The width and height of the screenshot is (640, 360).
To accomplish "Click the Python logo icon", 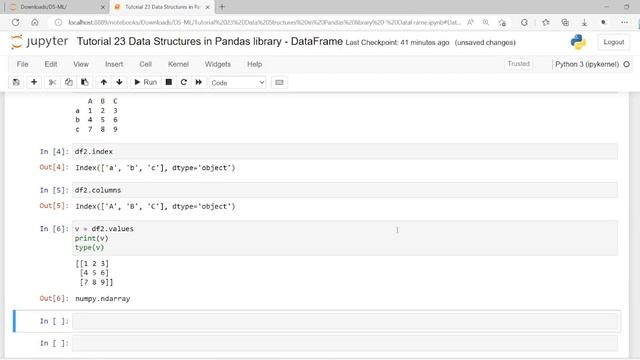I will click(x=578, y=42).
